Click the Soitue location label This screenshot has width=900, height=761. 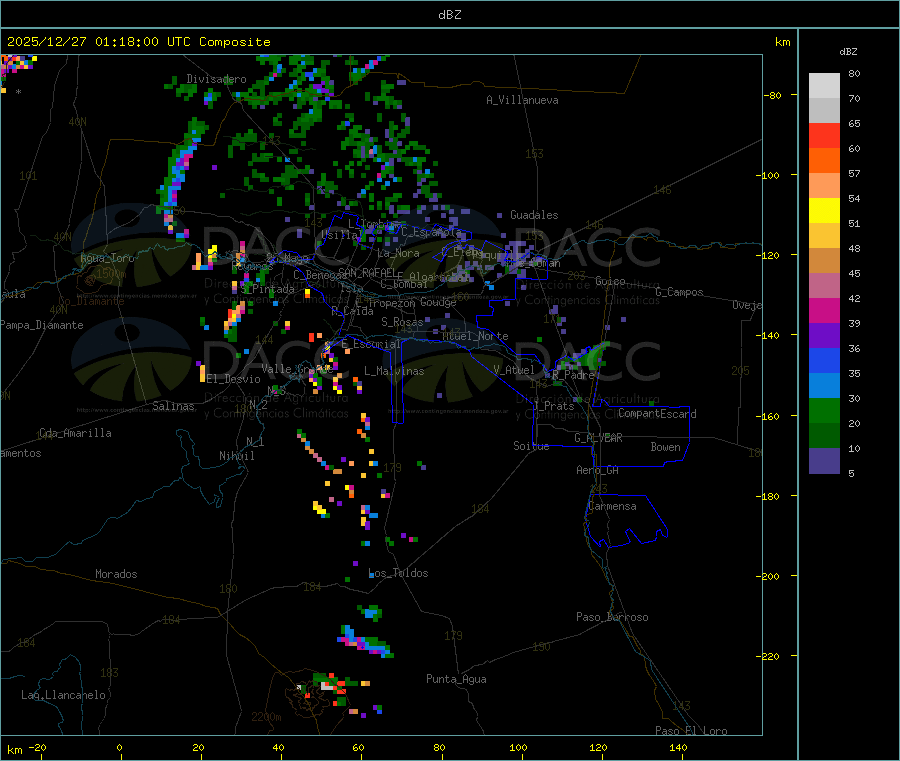point(531,446)
